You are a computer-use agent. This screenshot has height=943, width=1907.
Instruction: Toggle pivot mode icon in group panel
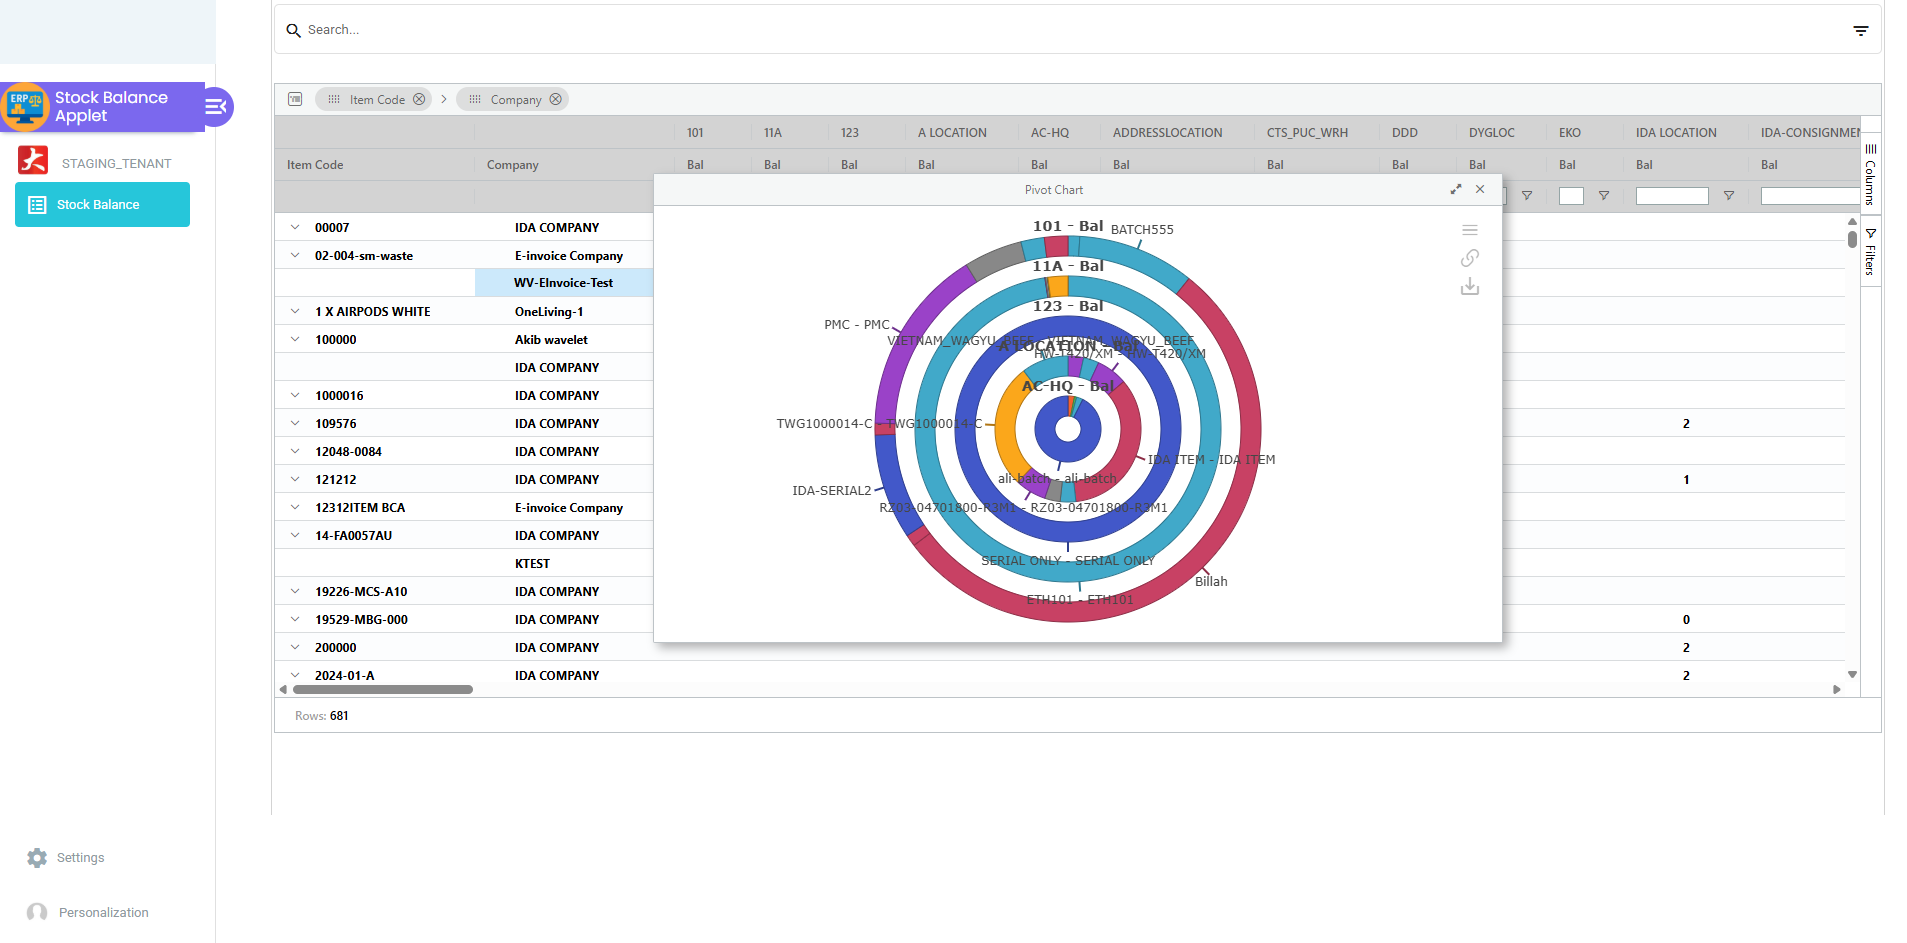pos(295,99)
